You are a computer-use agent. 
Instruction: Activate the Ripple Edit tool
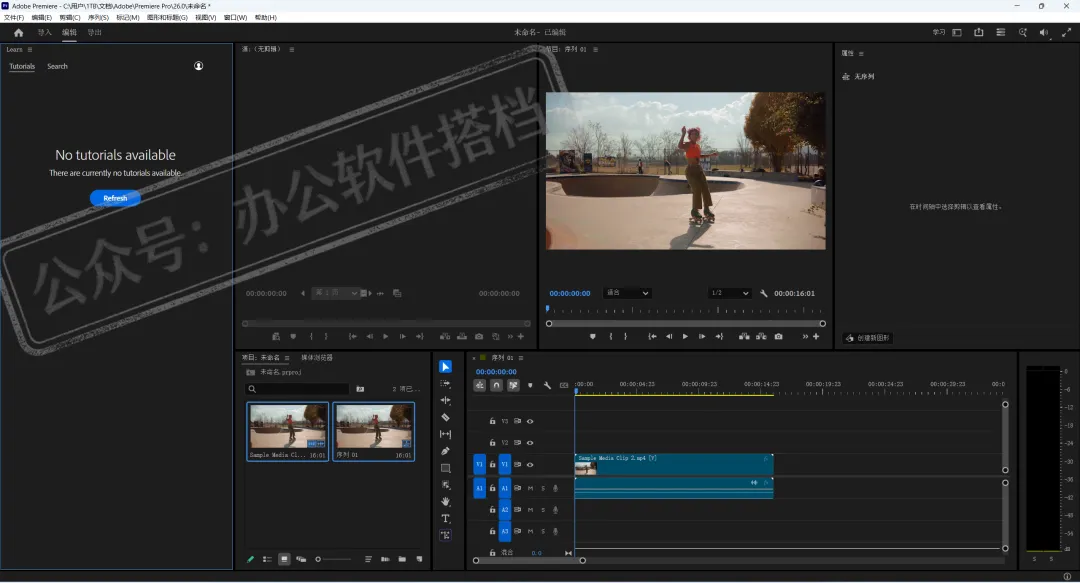tap(445, 400)
